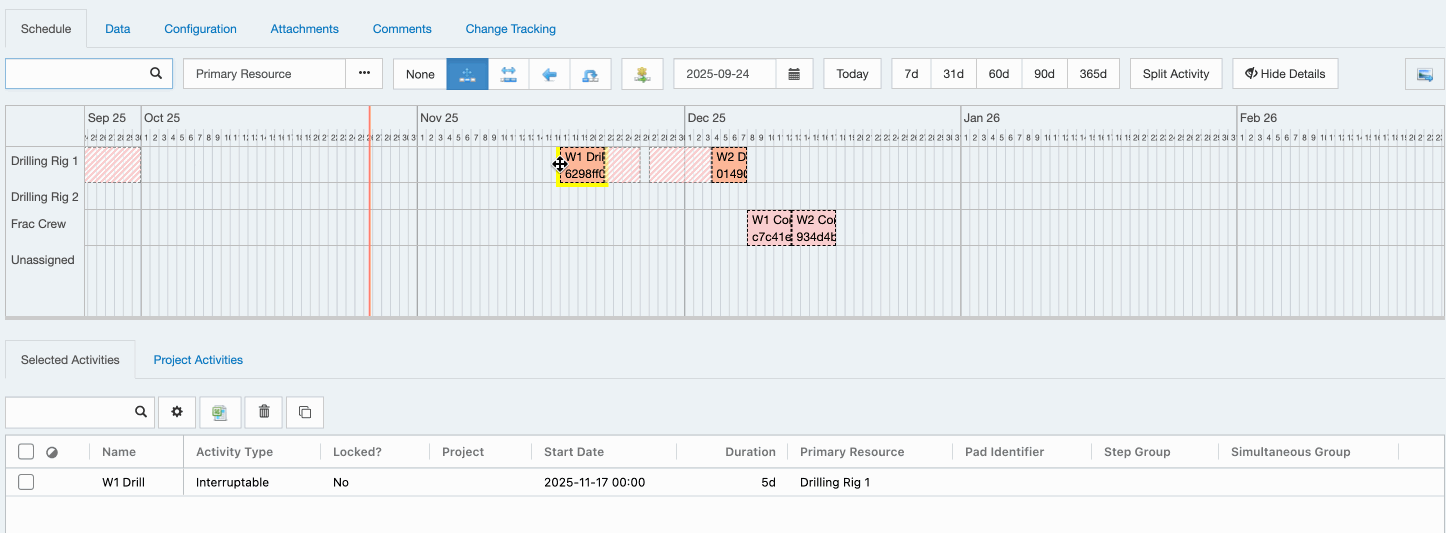1446x533 pixels.
Task: Click the left arrow scheduling icon
Action: click(x=549, y=74)
